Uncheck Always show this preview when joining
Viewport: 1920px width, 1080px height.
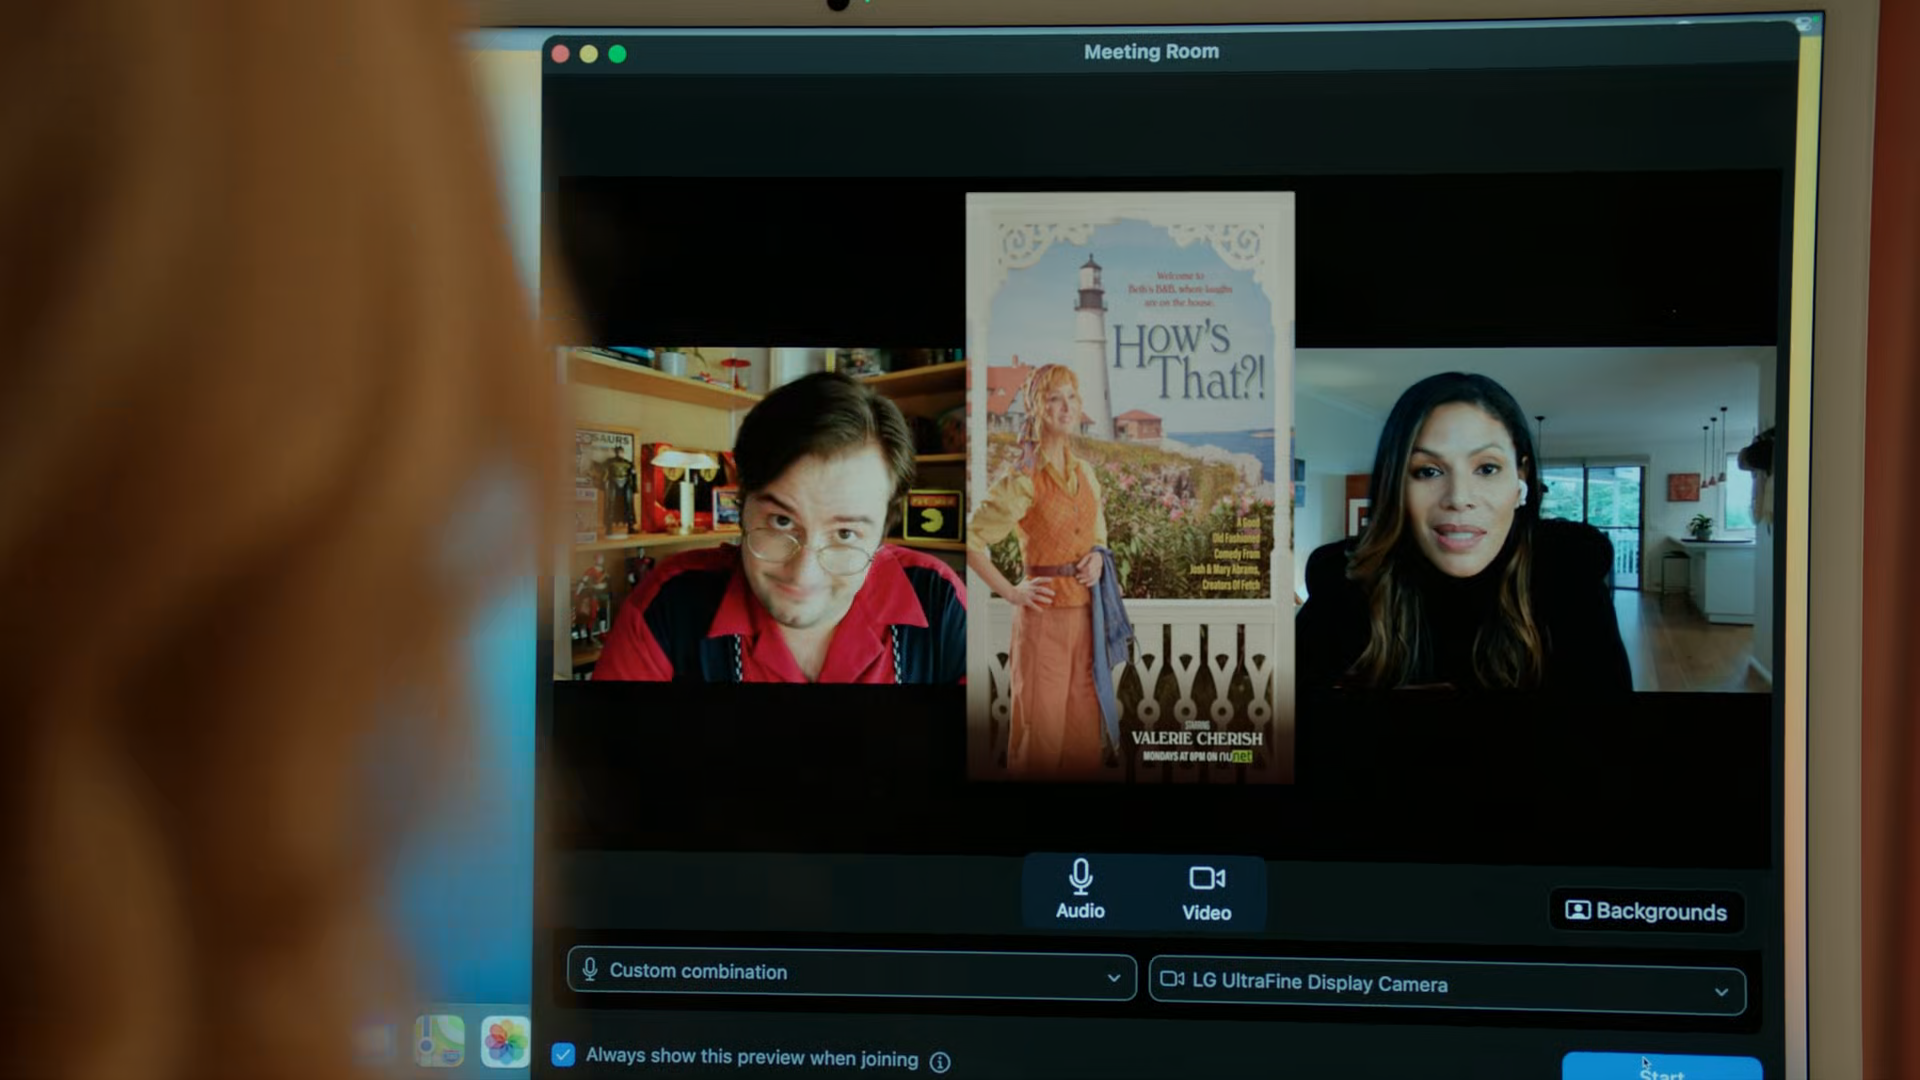(x=563, y=1055)
